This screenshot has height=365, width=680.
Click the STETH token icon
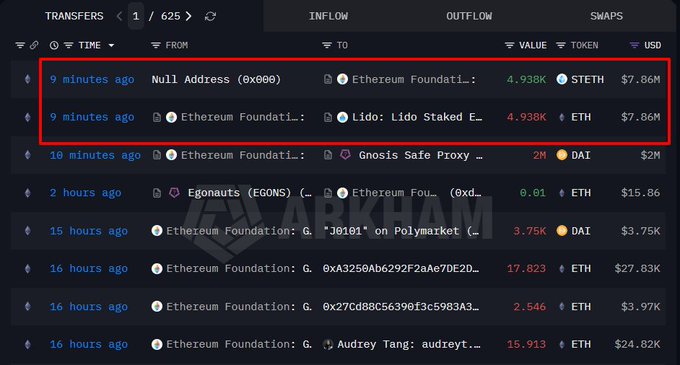tap(562, 79)
